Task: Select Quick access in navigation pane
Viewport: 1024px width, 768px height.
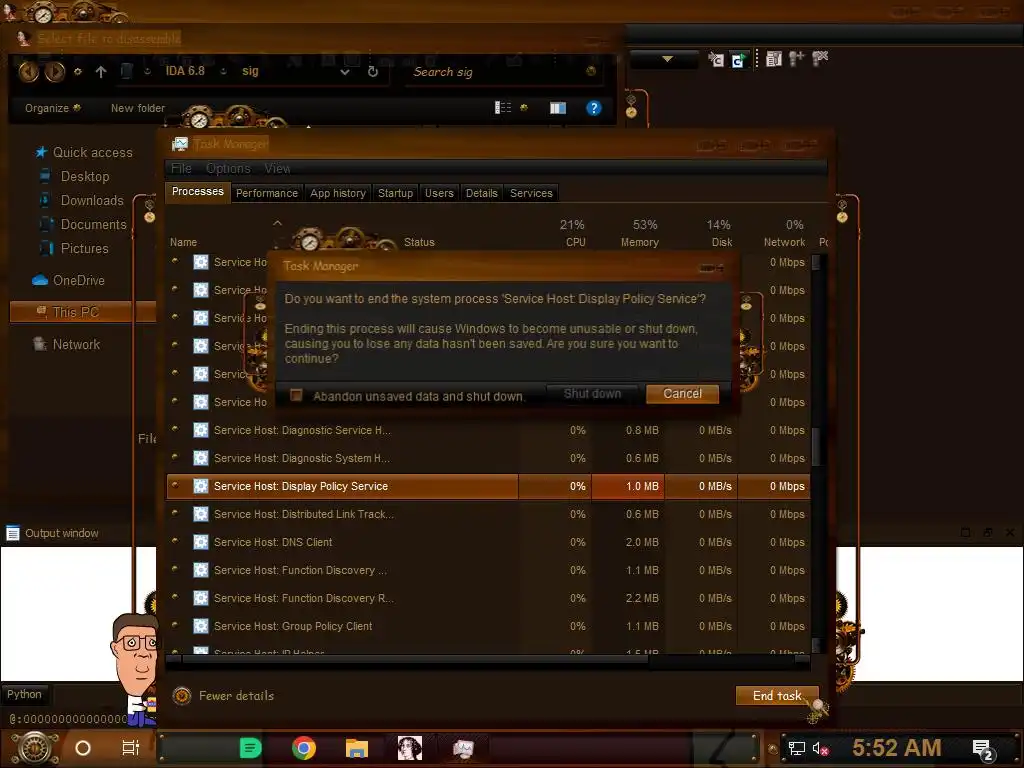Action: point(92,152)
